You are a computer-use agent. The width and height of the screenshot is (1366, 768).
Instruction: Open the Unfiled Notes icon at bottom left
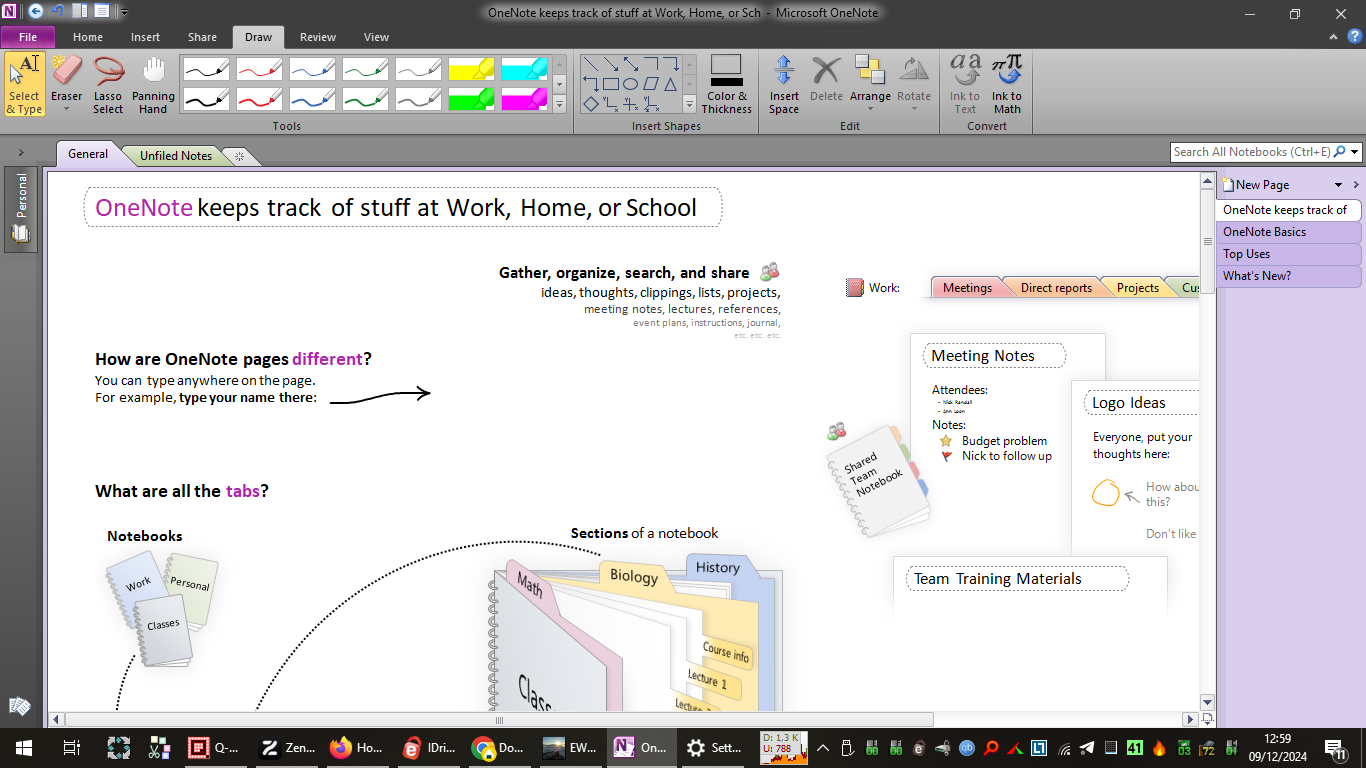click(19, 706)
